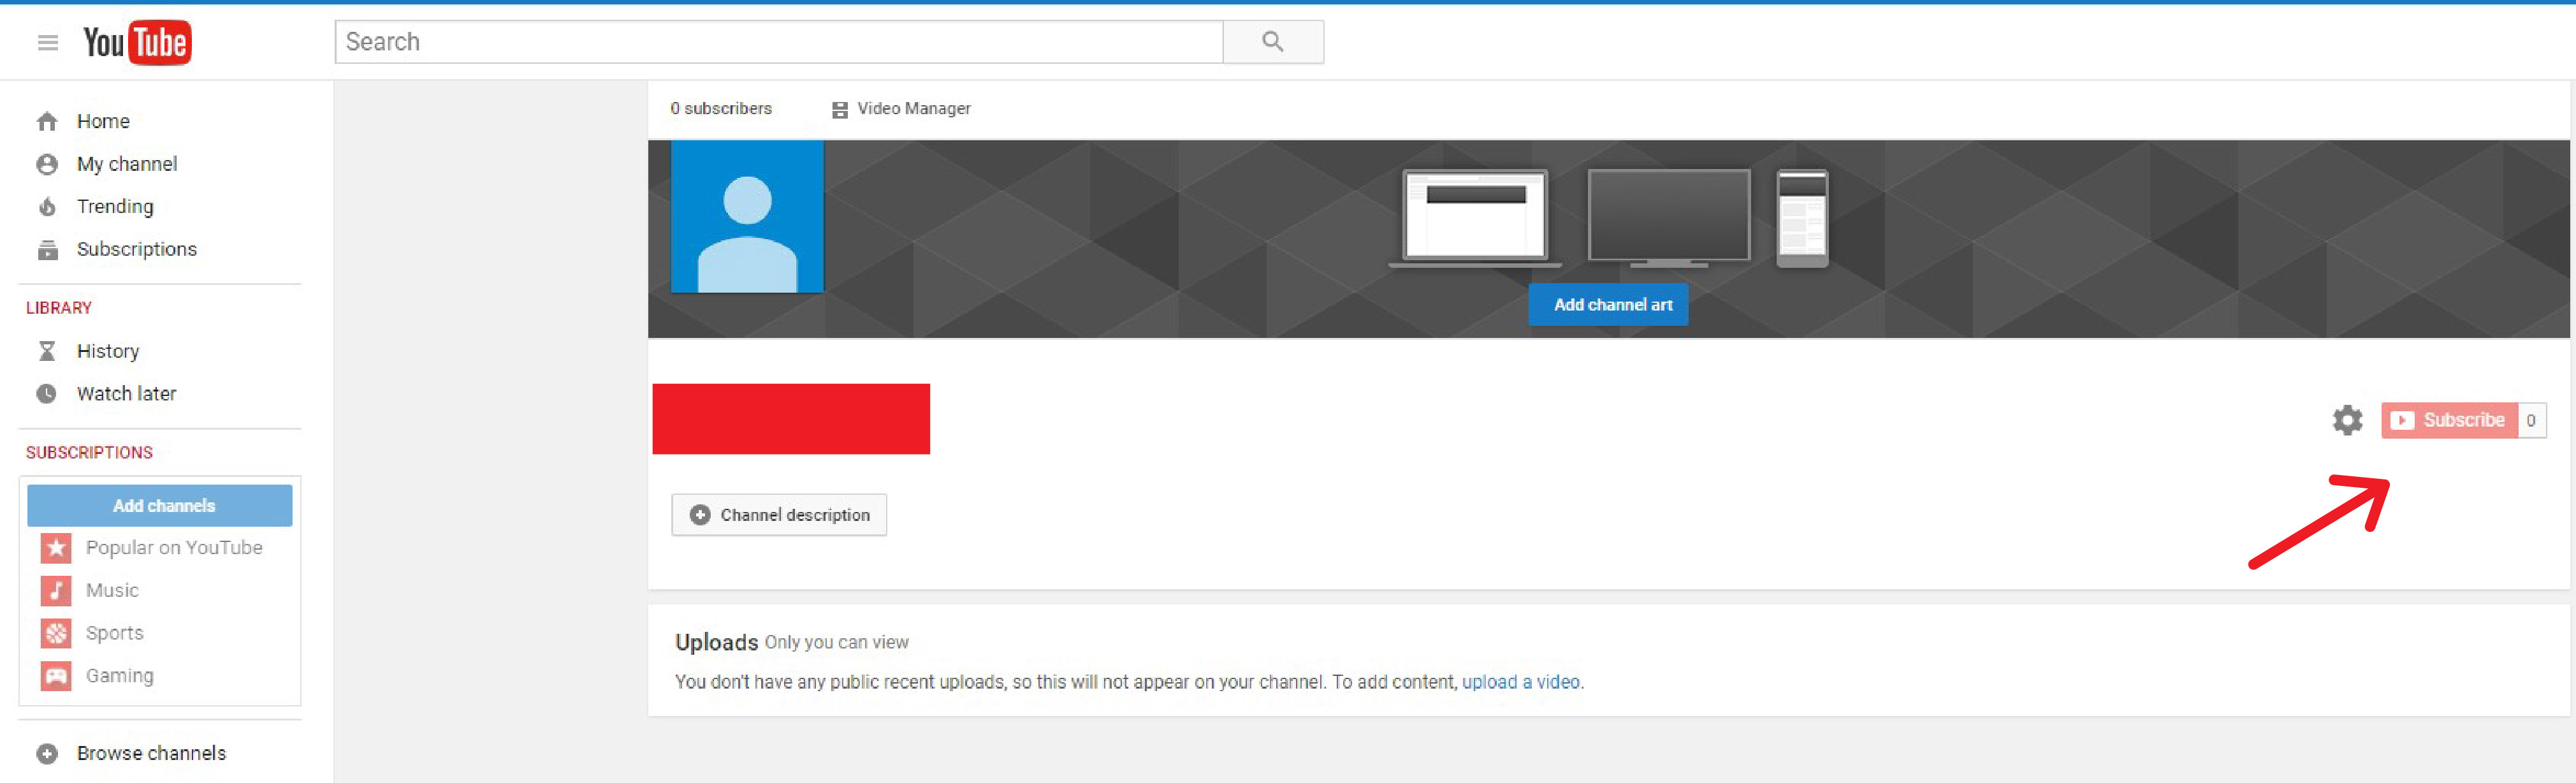Click the Video Manager icon

tap(840, 109)
